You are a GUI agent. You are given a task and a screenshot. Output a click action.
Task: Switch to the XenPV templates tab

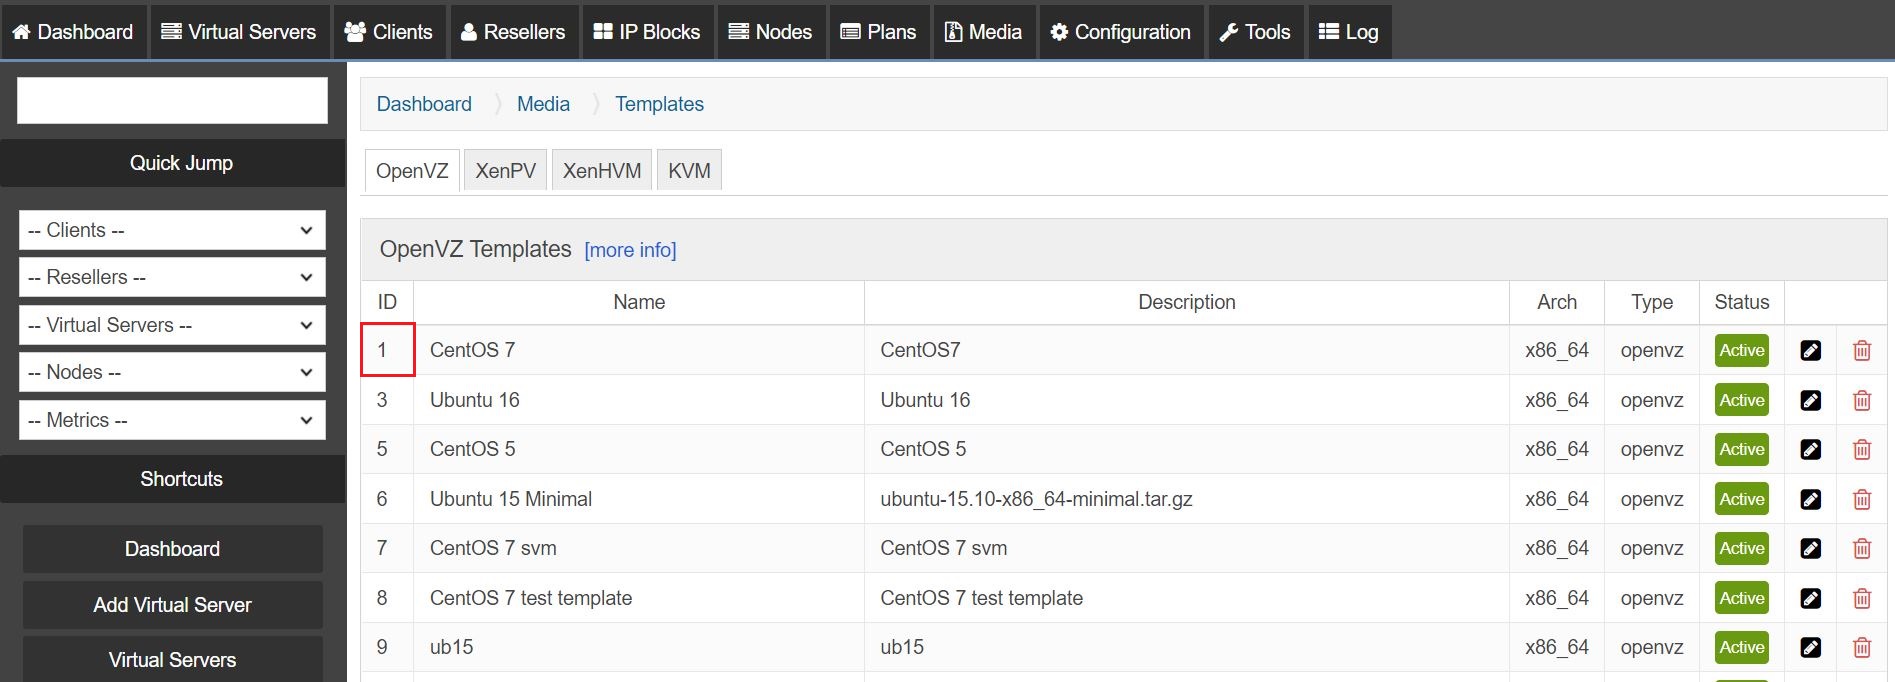pyautogui.click(x=505, y=171)
